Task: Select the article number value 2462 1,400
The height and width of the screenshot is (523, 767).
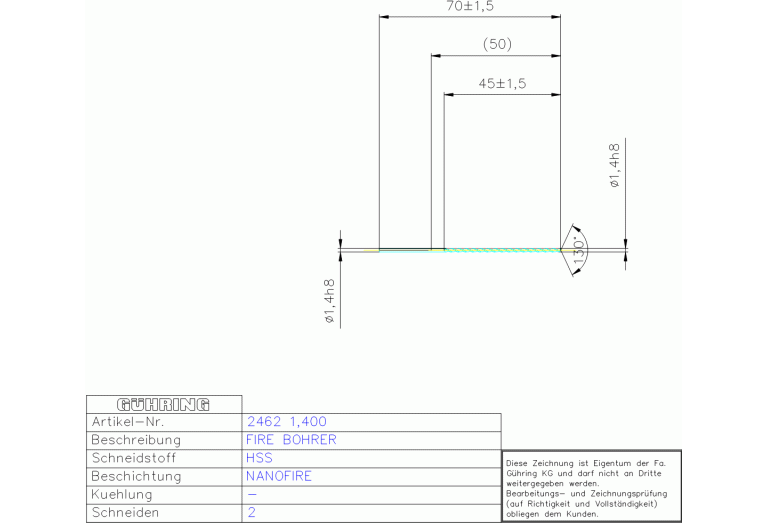Action: 286,422
